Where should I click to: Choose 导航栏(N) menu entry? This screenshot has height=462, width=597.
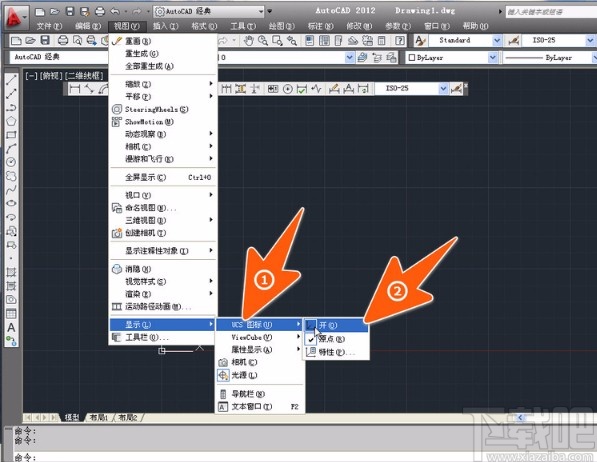pos(260,394)
